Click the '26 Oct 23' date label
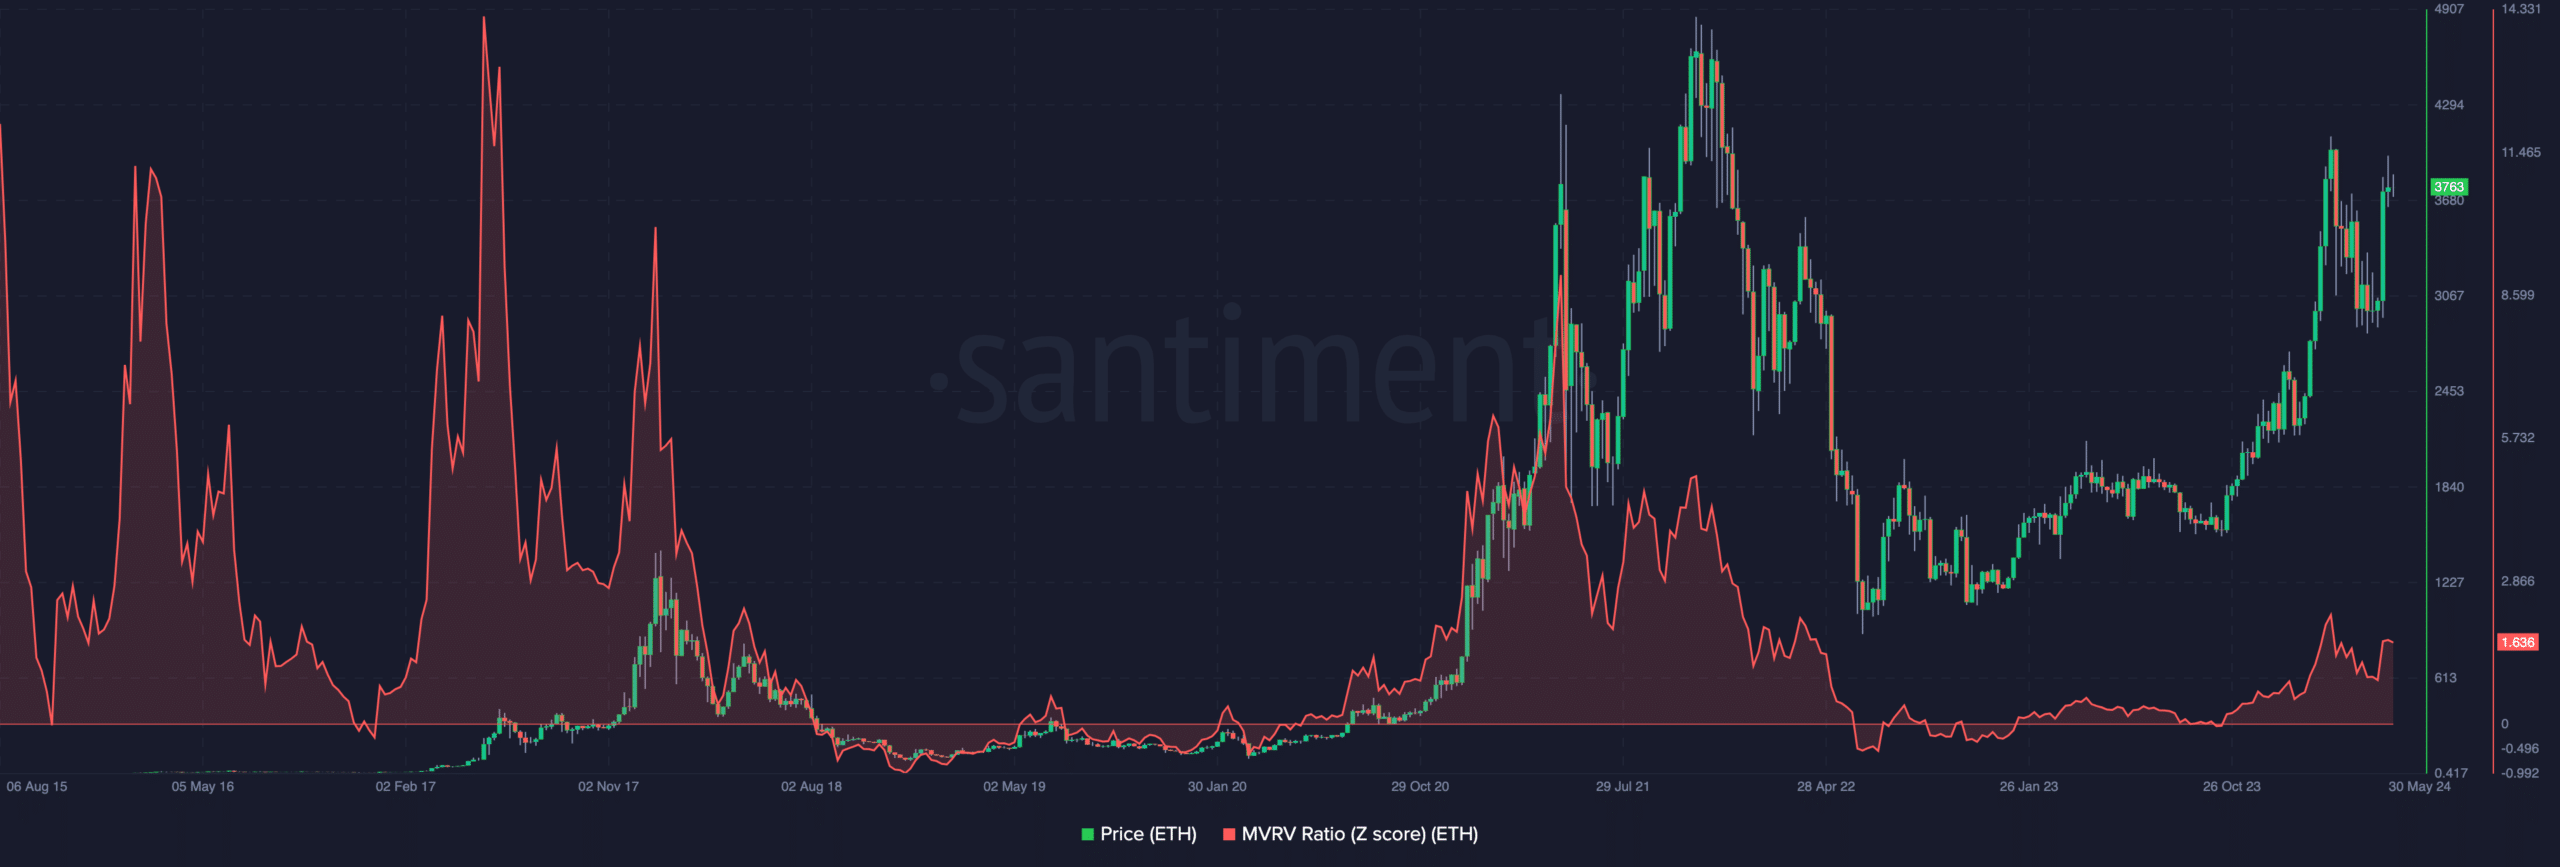 [2232, 787]
